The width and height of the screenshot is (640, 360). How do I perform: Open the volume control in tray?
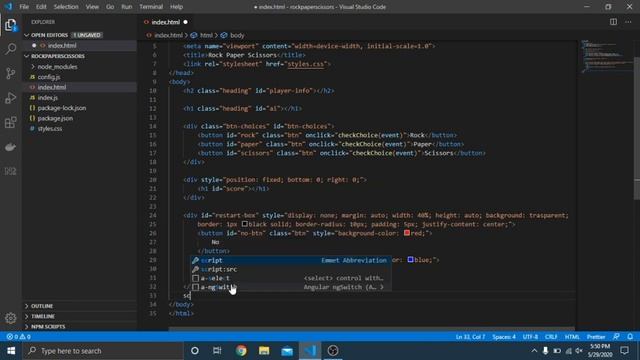(x=579, y=351)
